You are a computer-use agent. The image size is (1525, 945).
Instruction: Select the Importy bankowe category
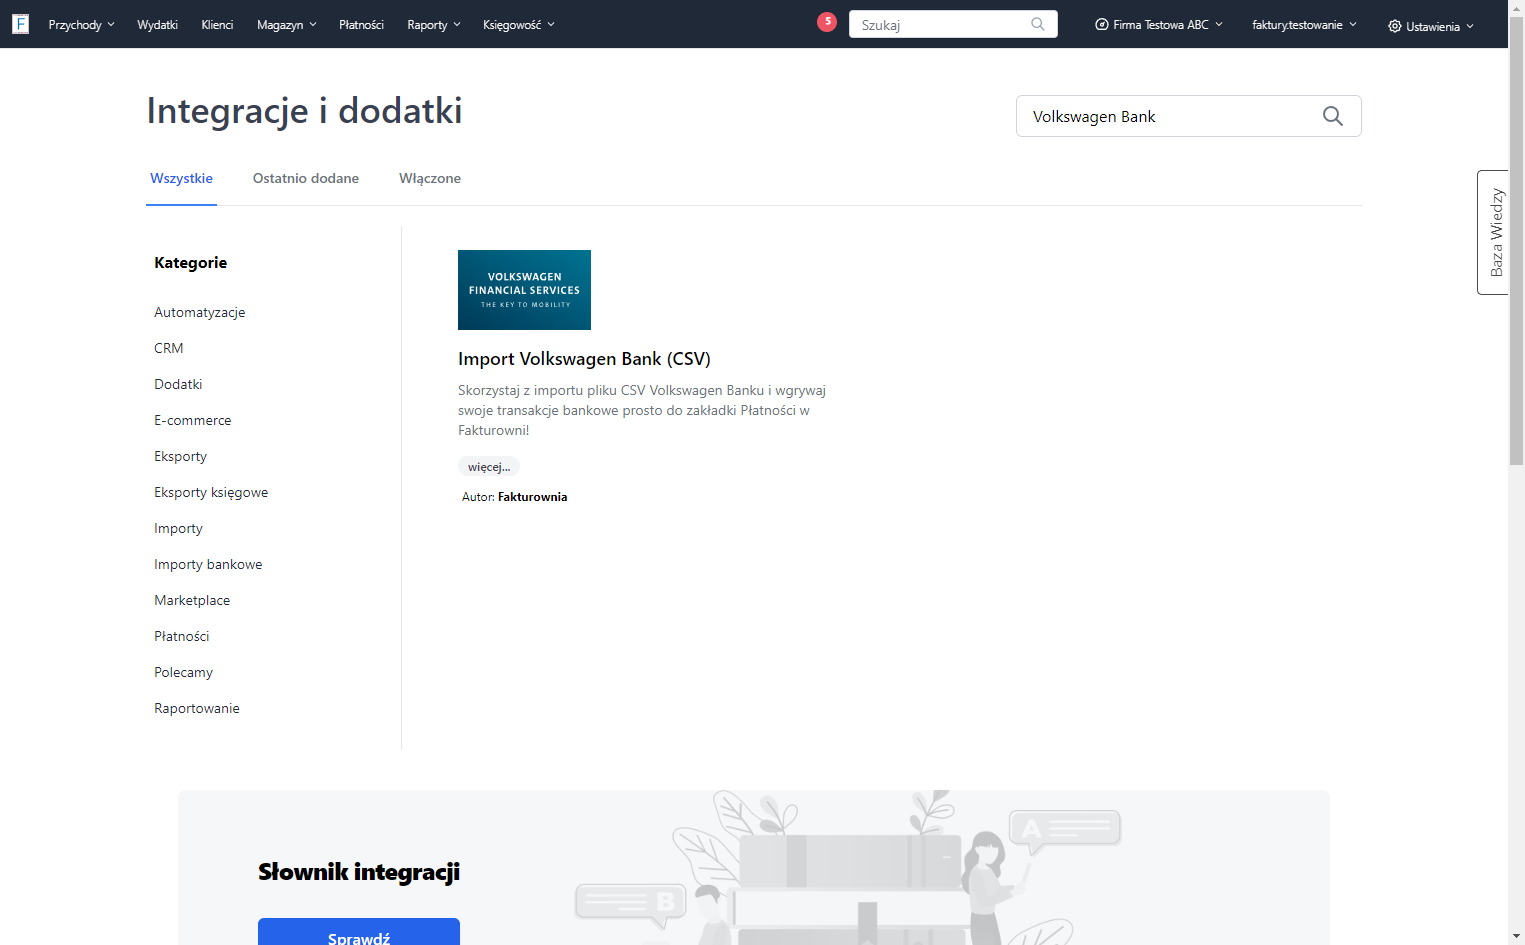coord(208,564)
